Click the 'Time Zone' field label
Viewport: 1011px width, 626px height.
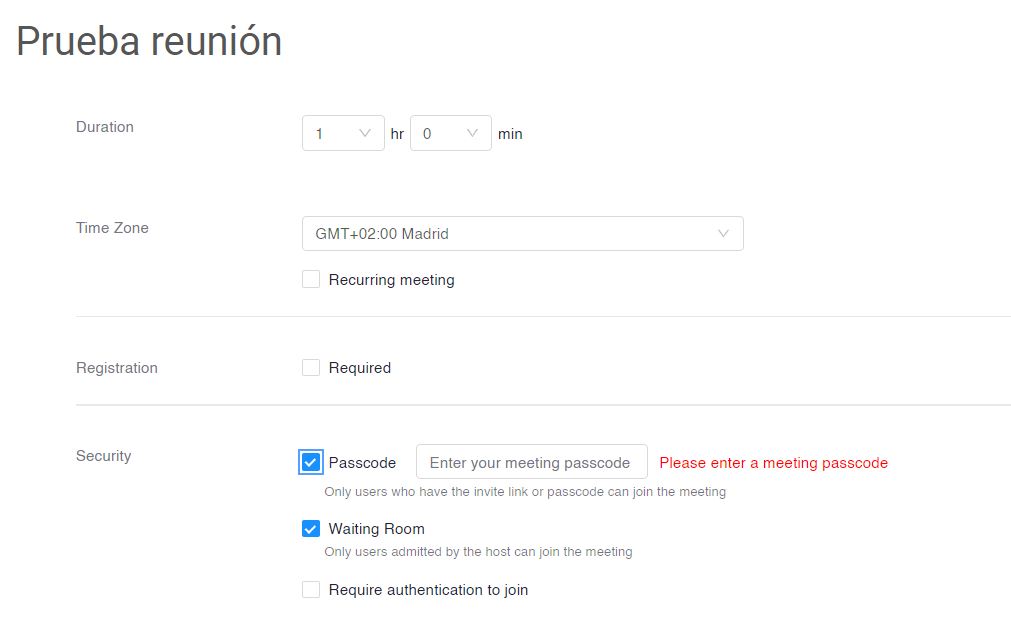(x=112, y=228)
